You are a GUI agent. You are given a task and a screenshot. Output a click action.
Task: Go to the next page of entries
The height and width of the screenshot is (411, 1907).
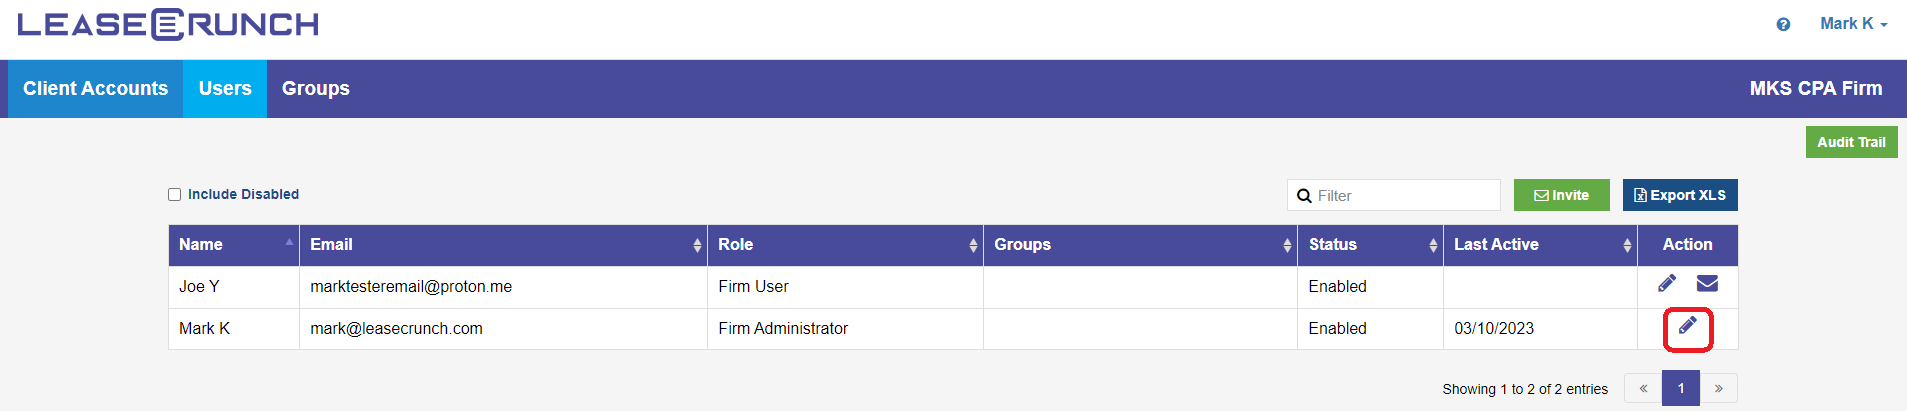(1719, 388)
